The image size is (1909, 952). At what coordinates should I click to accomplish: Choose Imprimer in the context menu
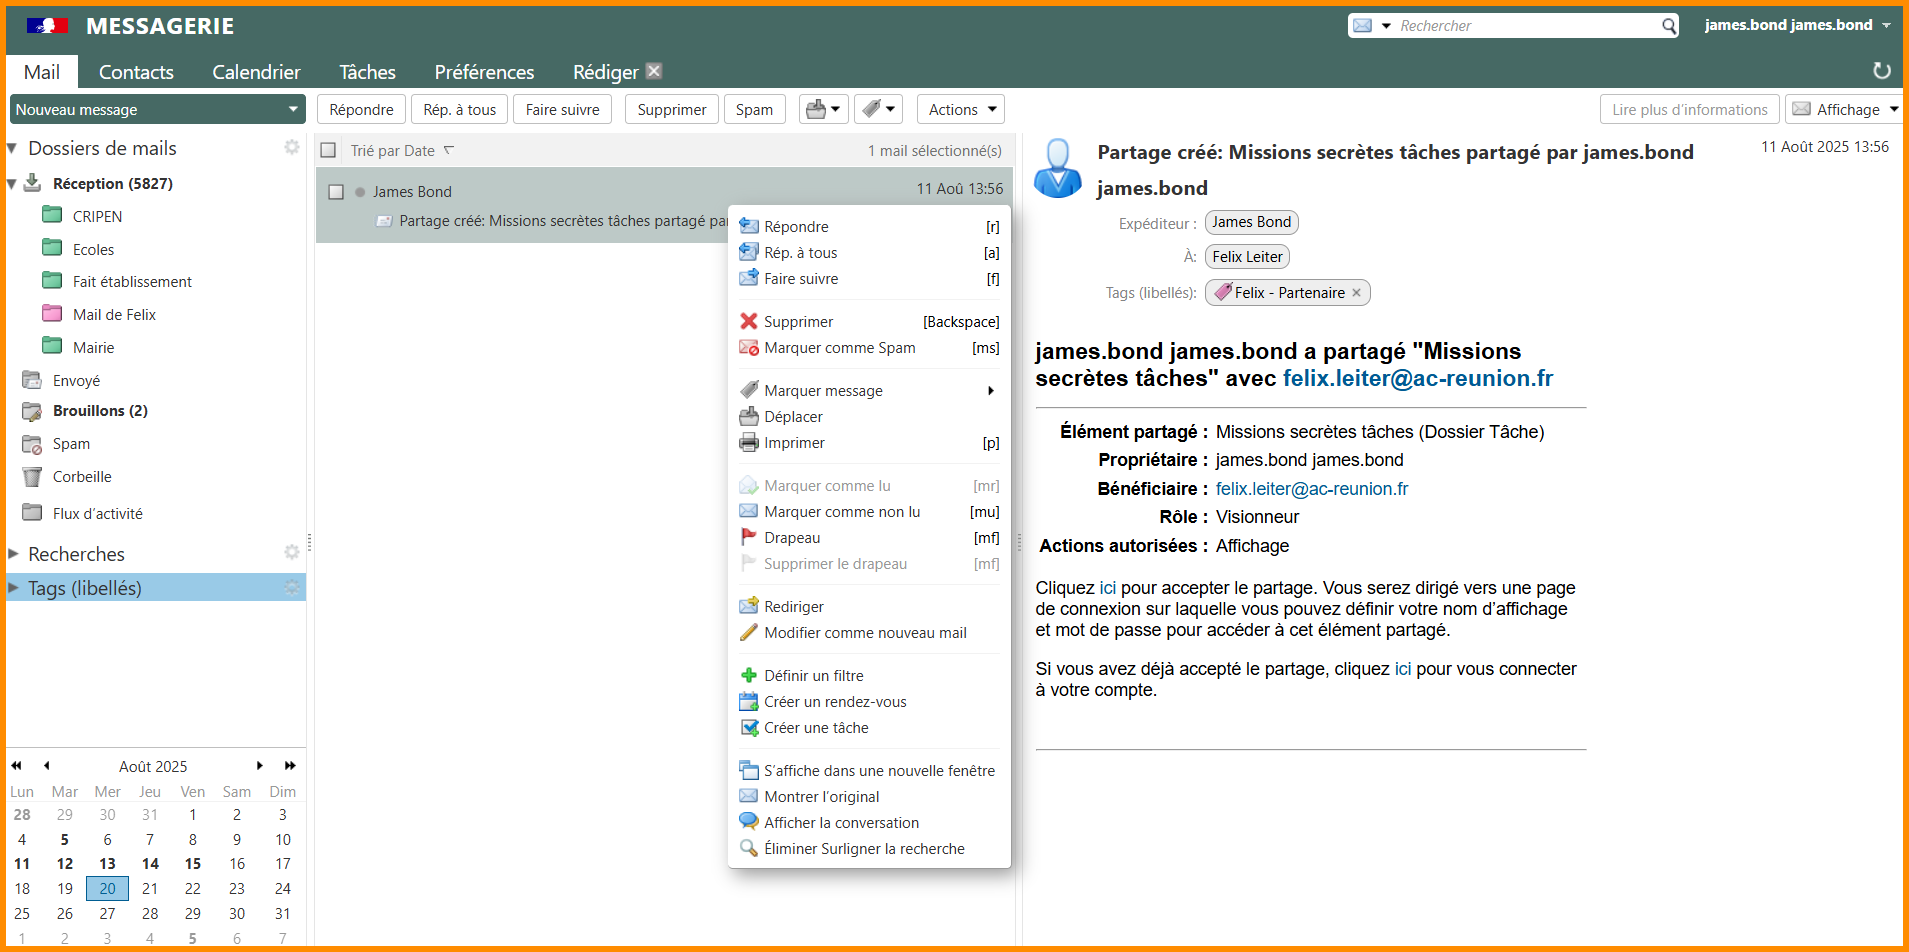point(794,443)
